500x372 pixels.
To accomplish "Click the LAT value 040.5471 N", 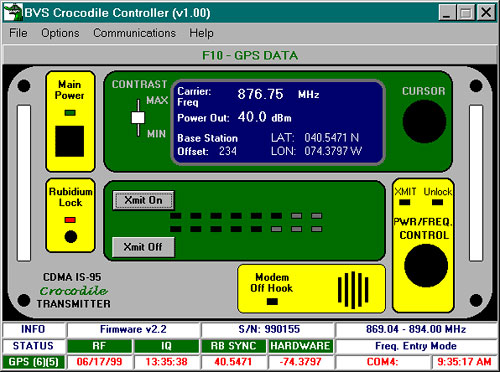I will click(331, 137).
